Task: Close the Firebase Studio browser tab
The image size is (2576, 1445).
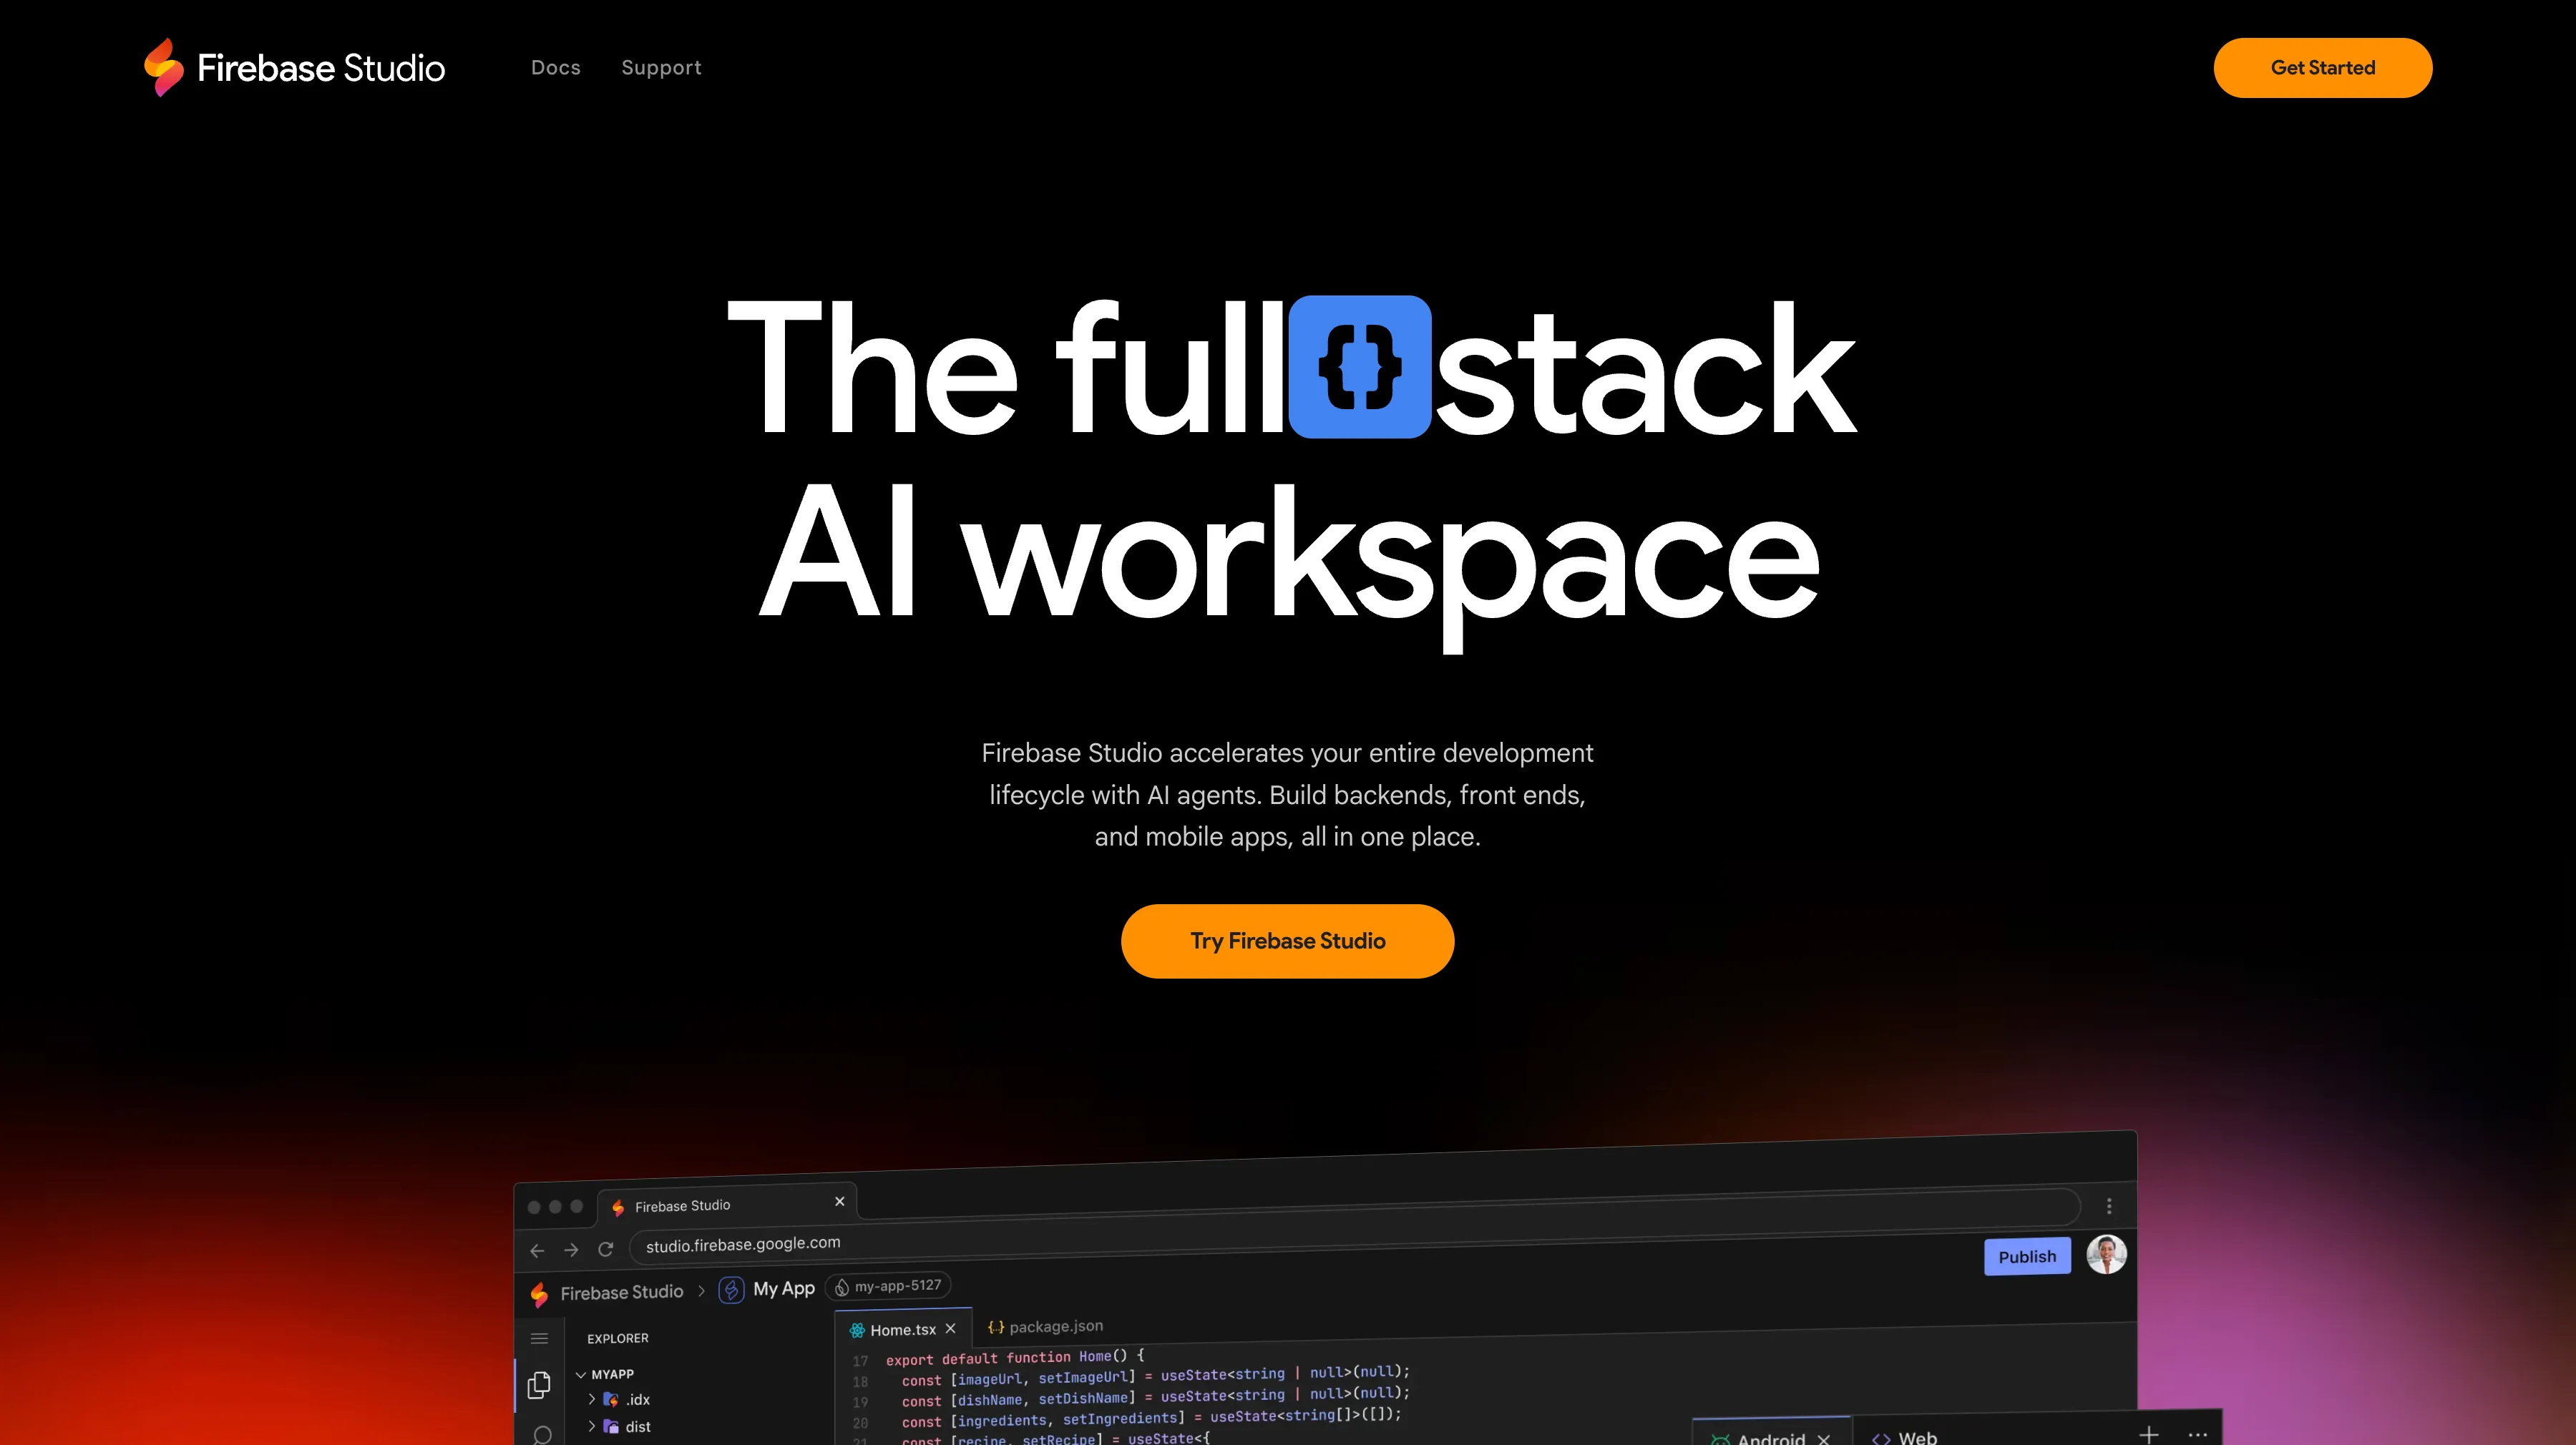Action: [839, 1201]
